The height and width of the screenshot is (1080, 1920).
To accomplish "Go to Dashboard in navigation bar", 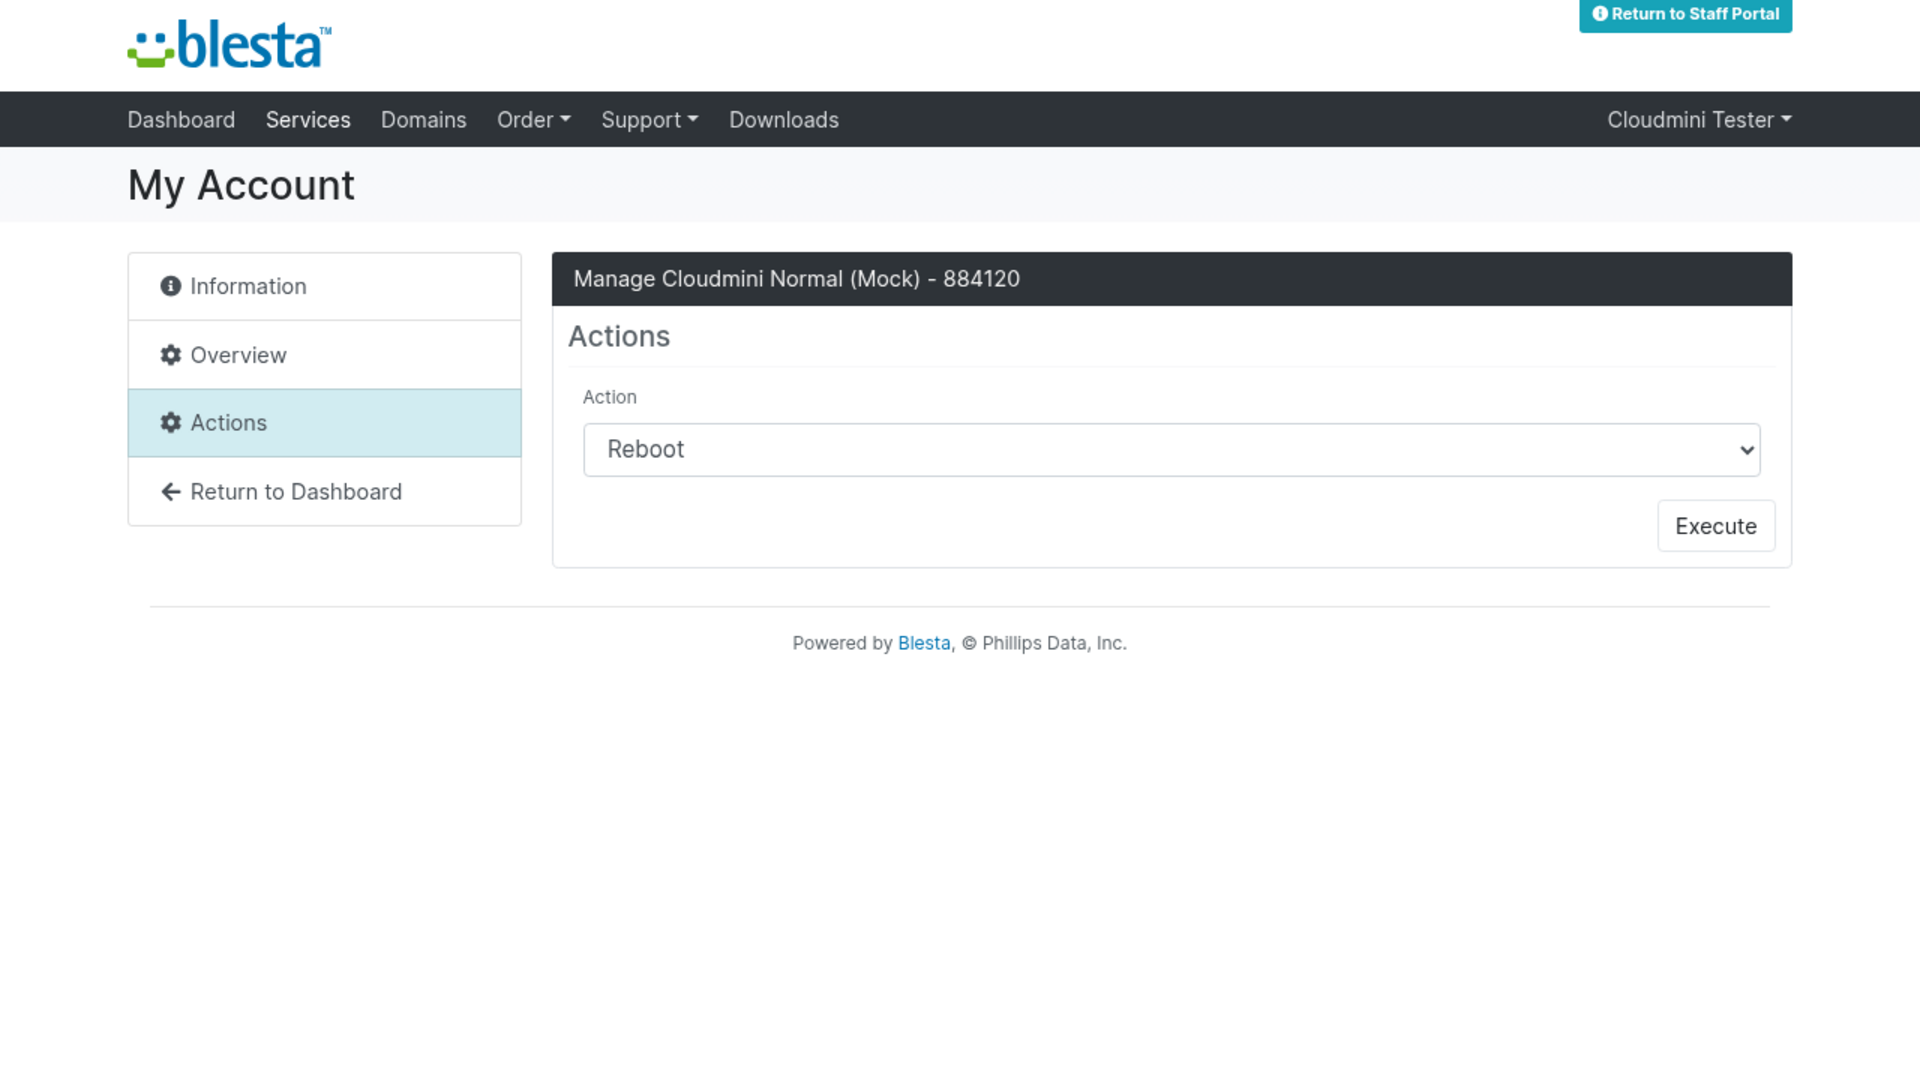I will coord(181,120).
